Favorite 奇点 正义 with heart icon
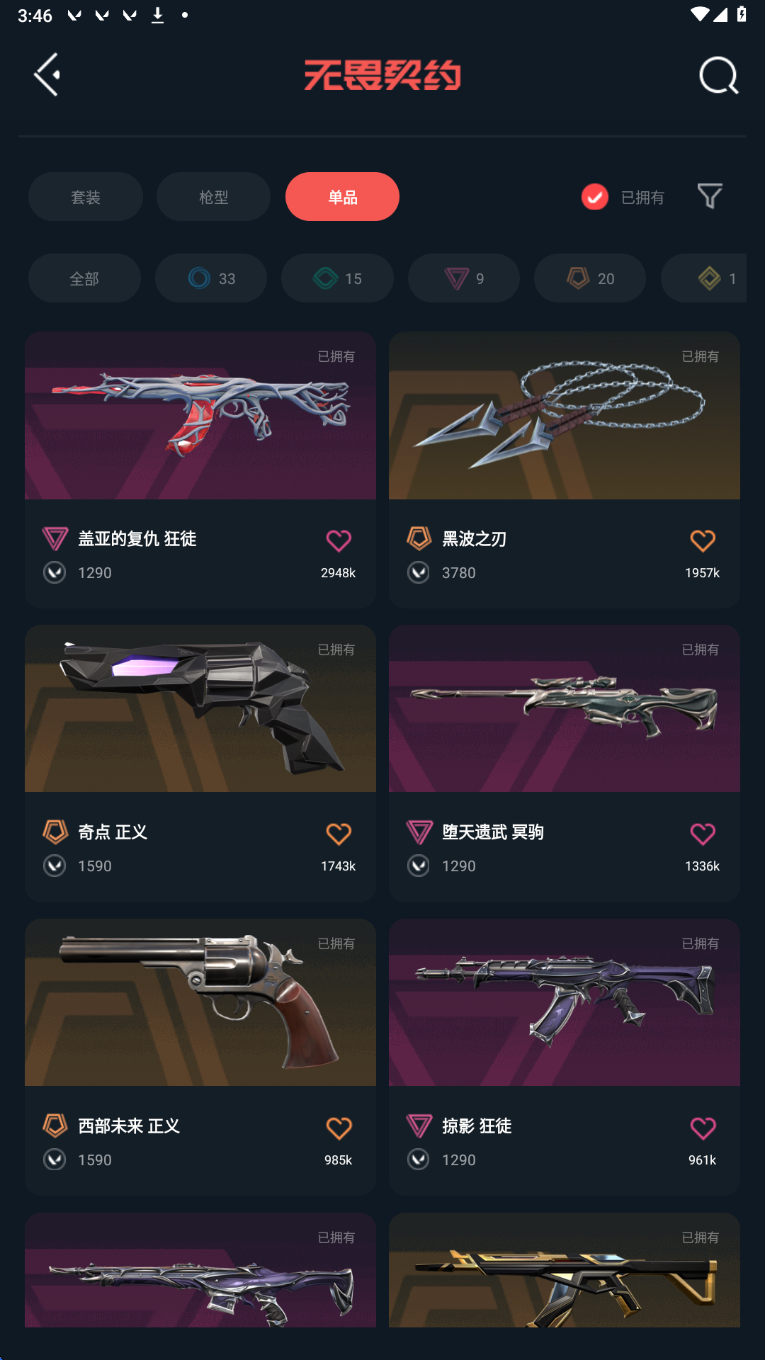This screenshot has width=765, height=1360. (x=339, y=834)
